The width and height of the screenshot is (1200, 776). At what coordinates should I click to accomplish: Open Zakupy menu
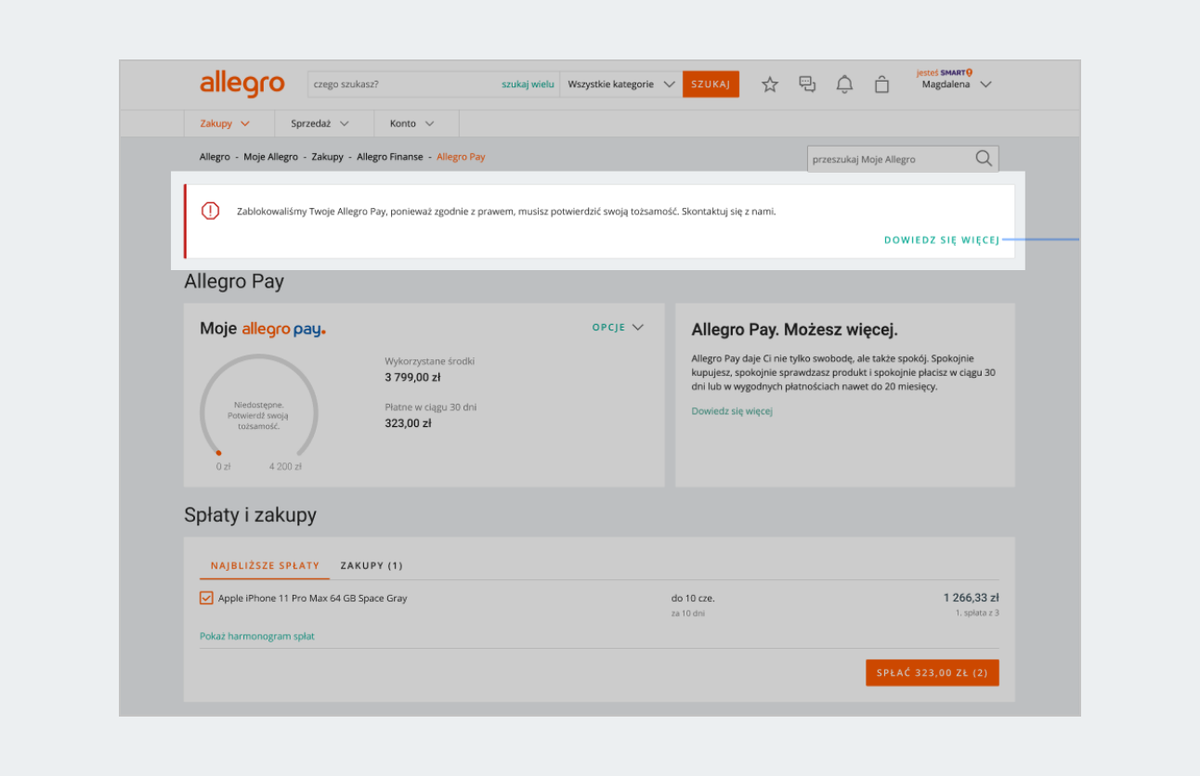point(225,123)
